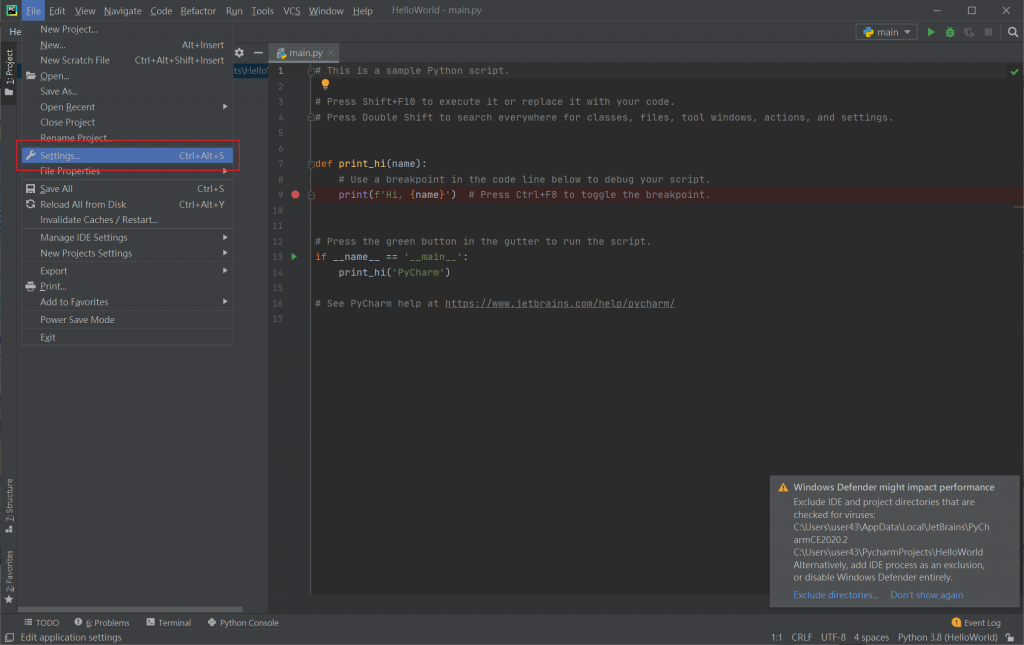Click the Windows Defender warning icon
This screenshot has width=1024, height=645.
(x=782, y=488)
